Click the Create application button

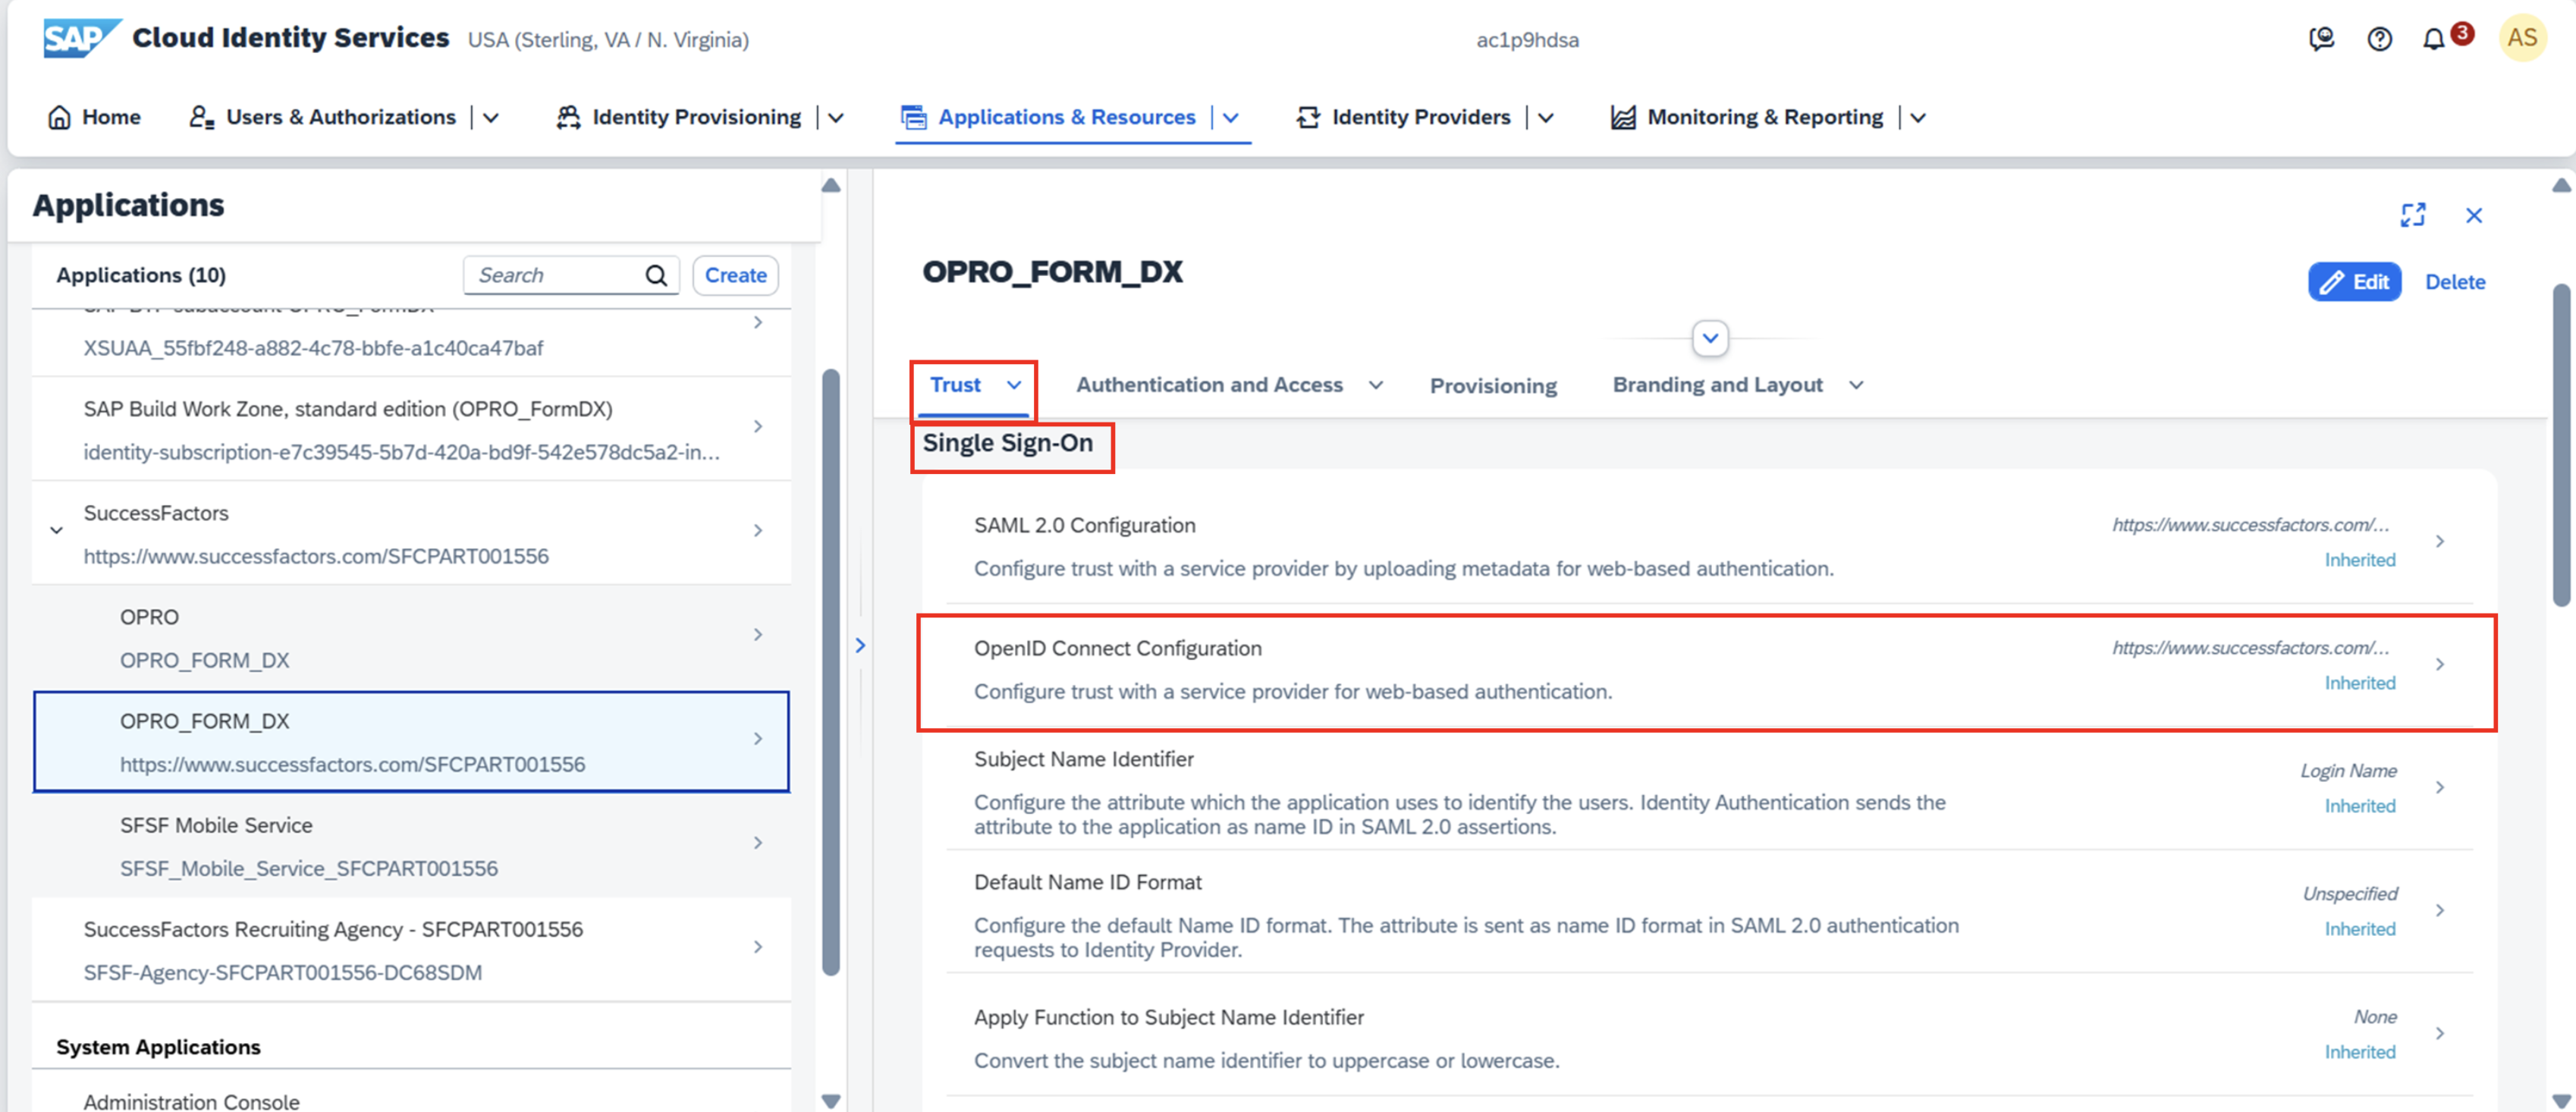735,275
